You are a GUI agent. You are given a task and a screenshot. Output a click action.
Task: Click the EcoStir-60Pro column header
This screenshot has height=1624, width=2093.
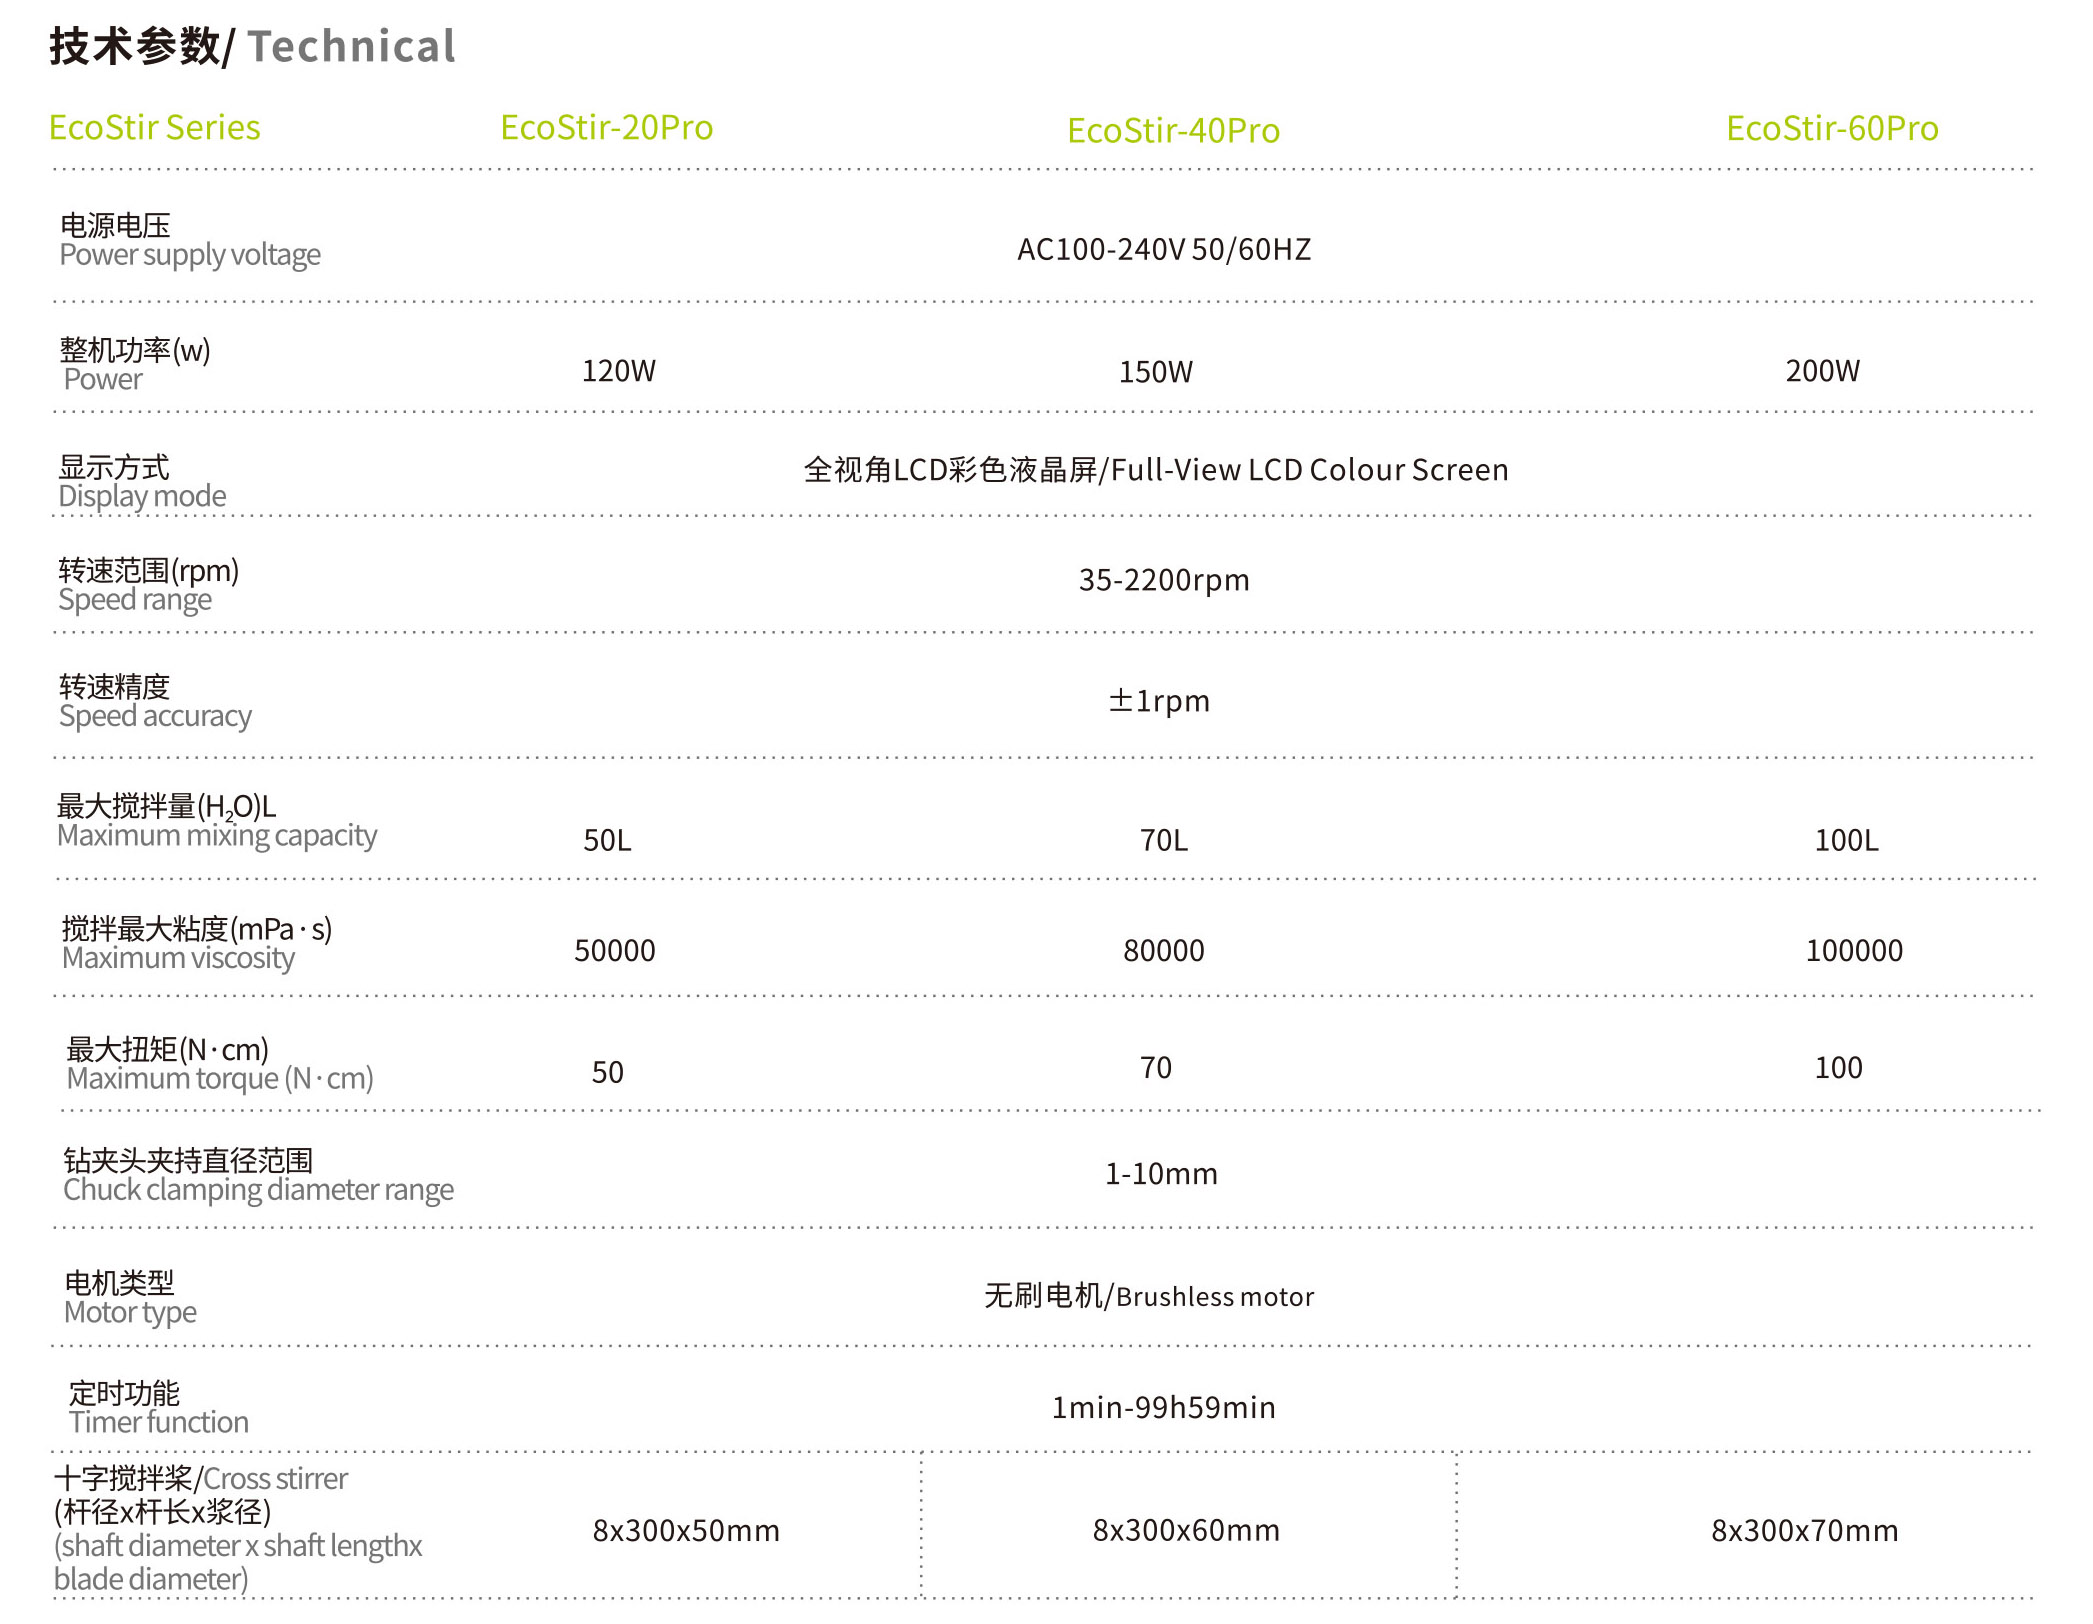tap(1831, 129)
